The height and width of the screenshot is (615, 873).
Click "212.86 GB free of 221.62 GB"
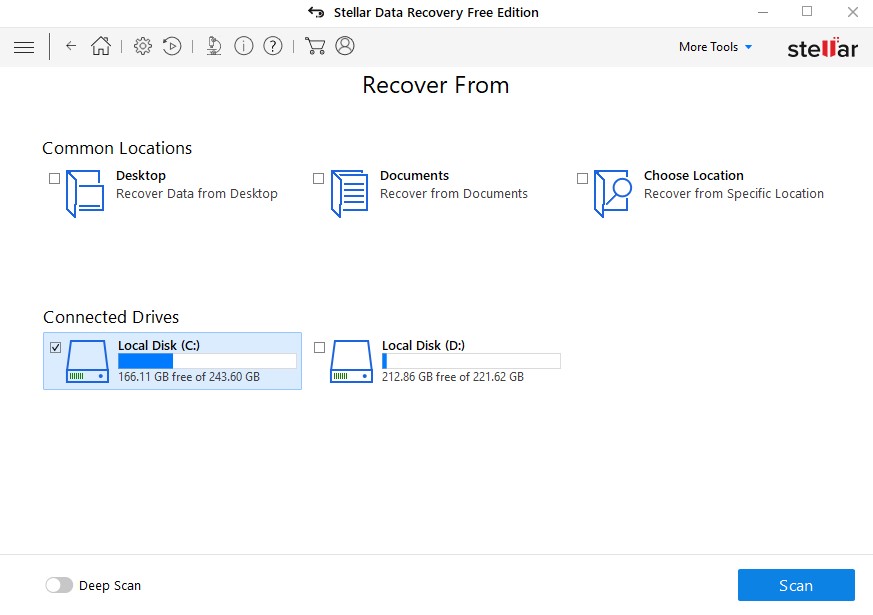pyautogui.click(x=453, y=377)
